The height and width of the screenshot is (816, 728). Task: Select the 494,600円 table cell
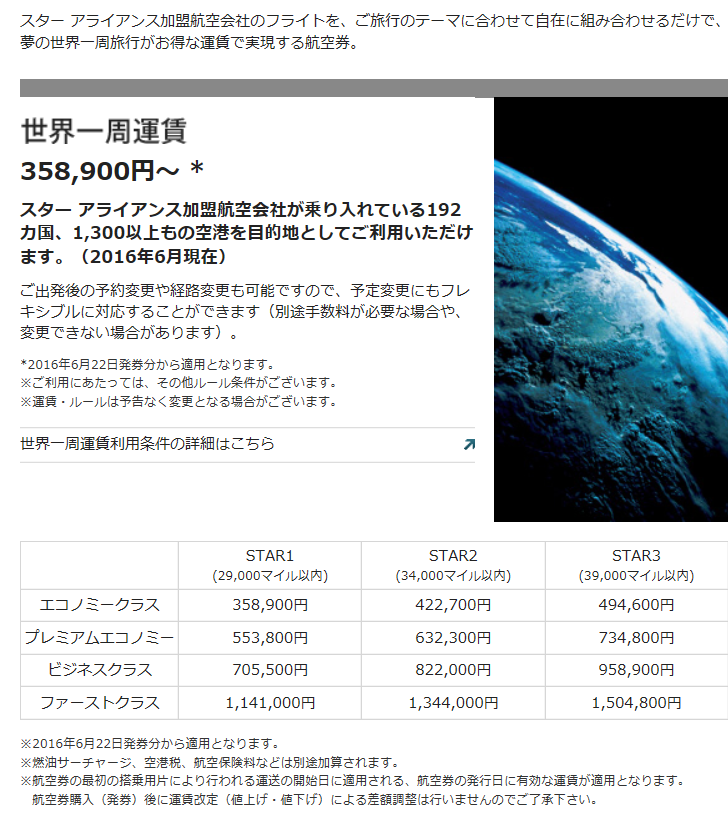pyautogui.click(x=636, y=605)
